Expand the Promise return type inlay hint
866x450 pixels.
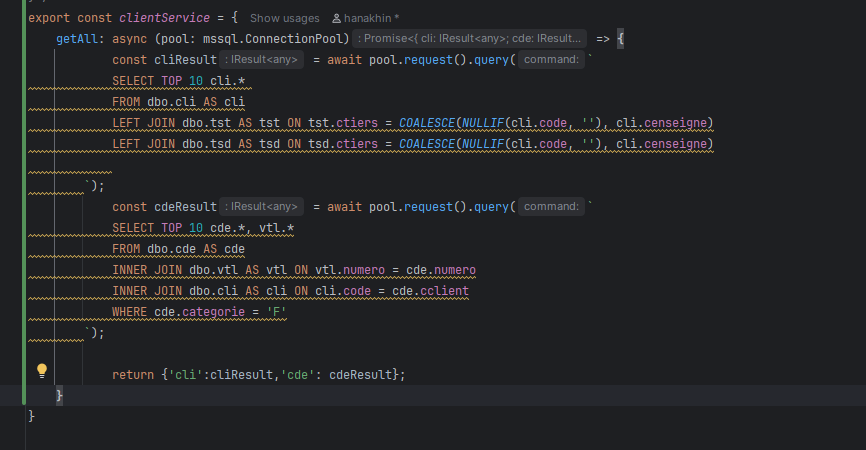pos(470,39)
